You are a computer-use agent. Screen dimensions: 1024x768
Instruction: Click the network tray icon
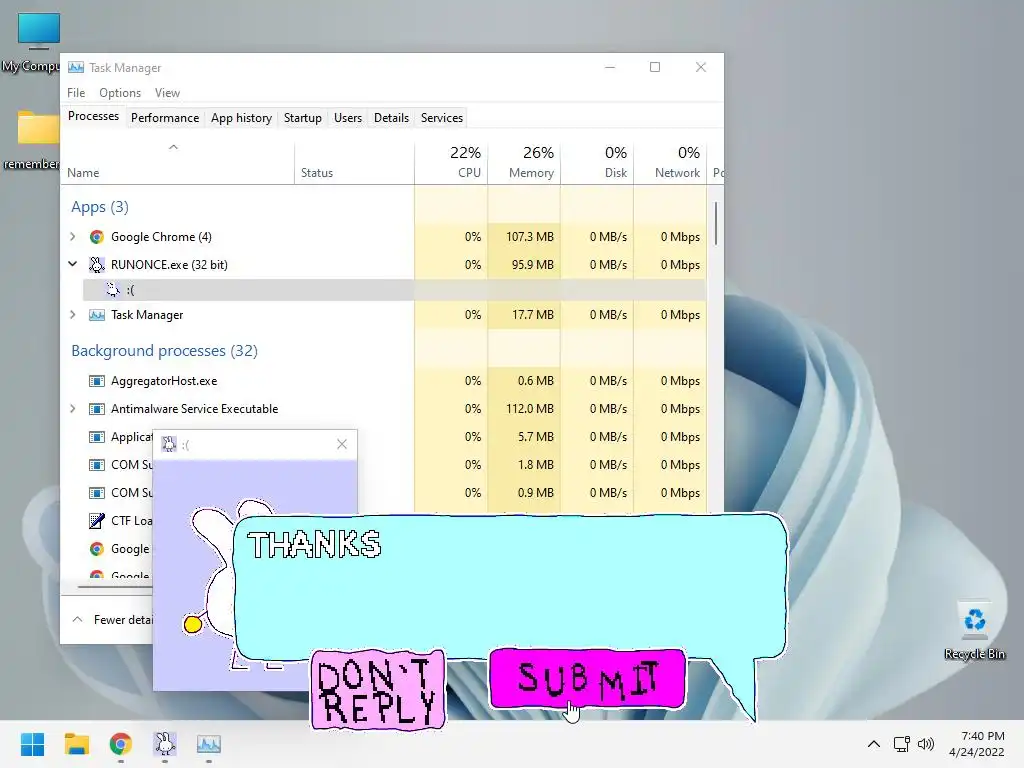click(902, 744)
